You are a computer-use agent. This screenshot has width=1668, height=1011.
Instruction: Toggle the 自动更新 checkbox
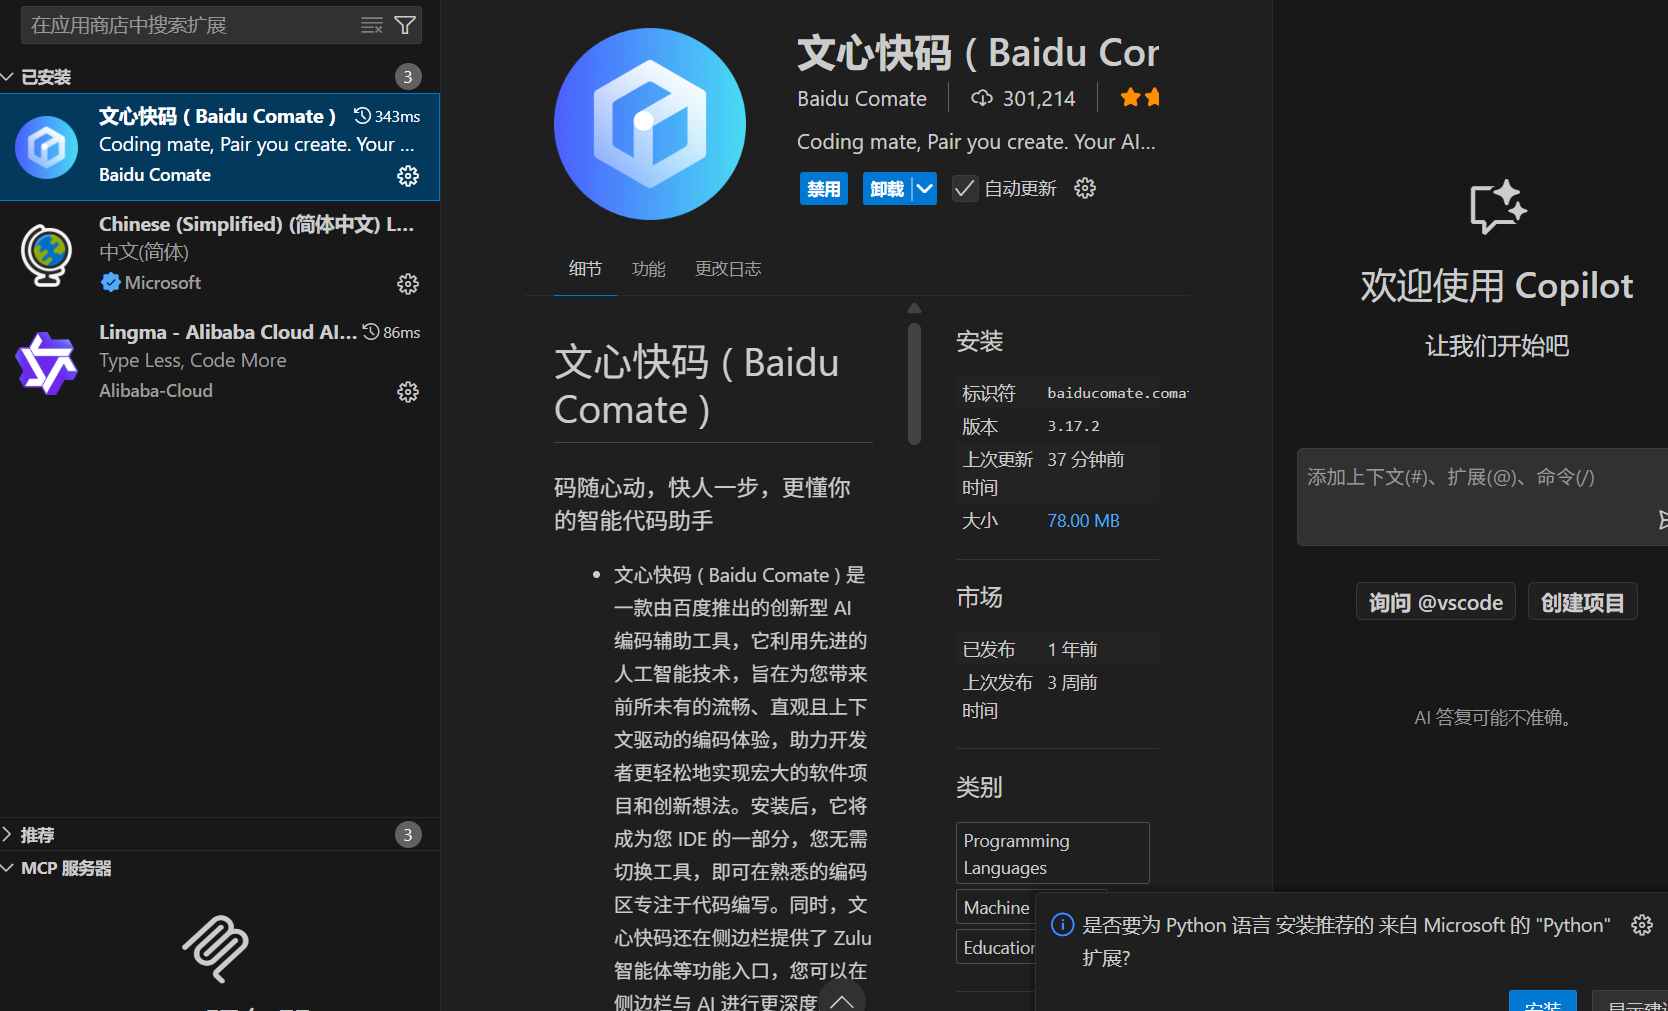pos(965,188)
